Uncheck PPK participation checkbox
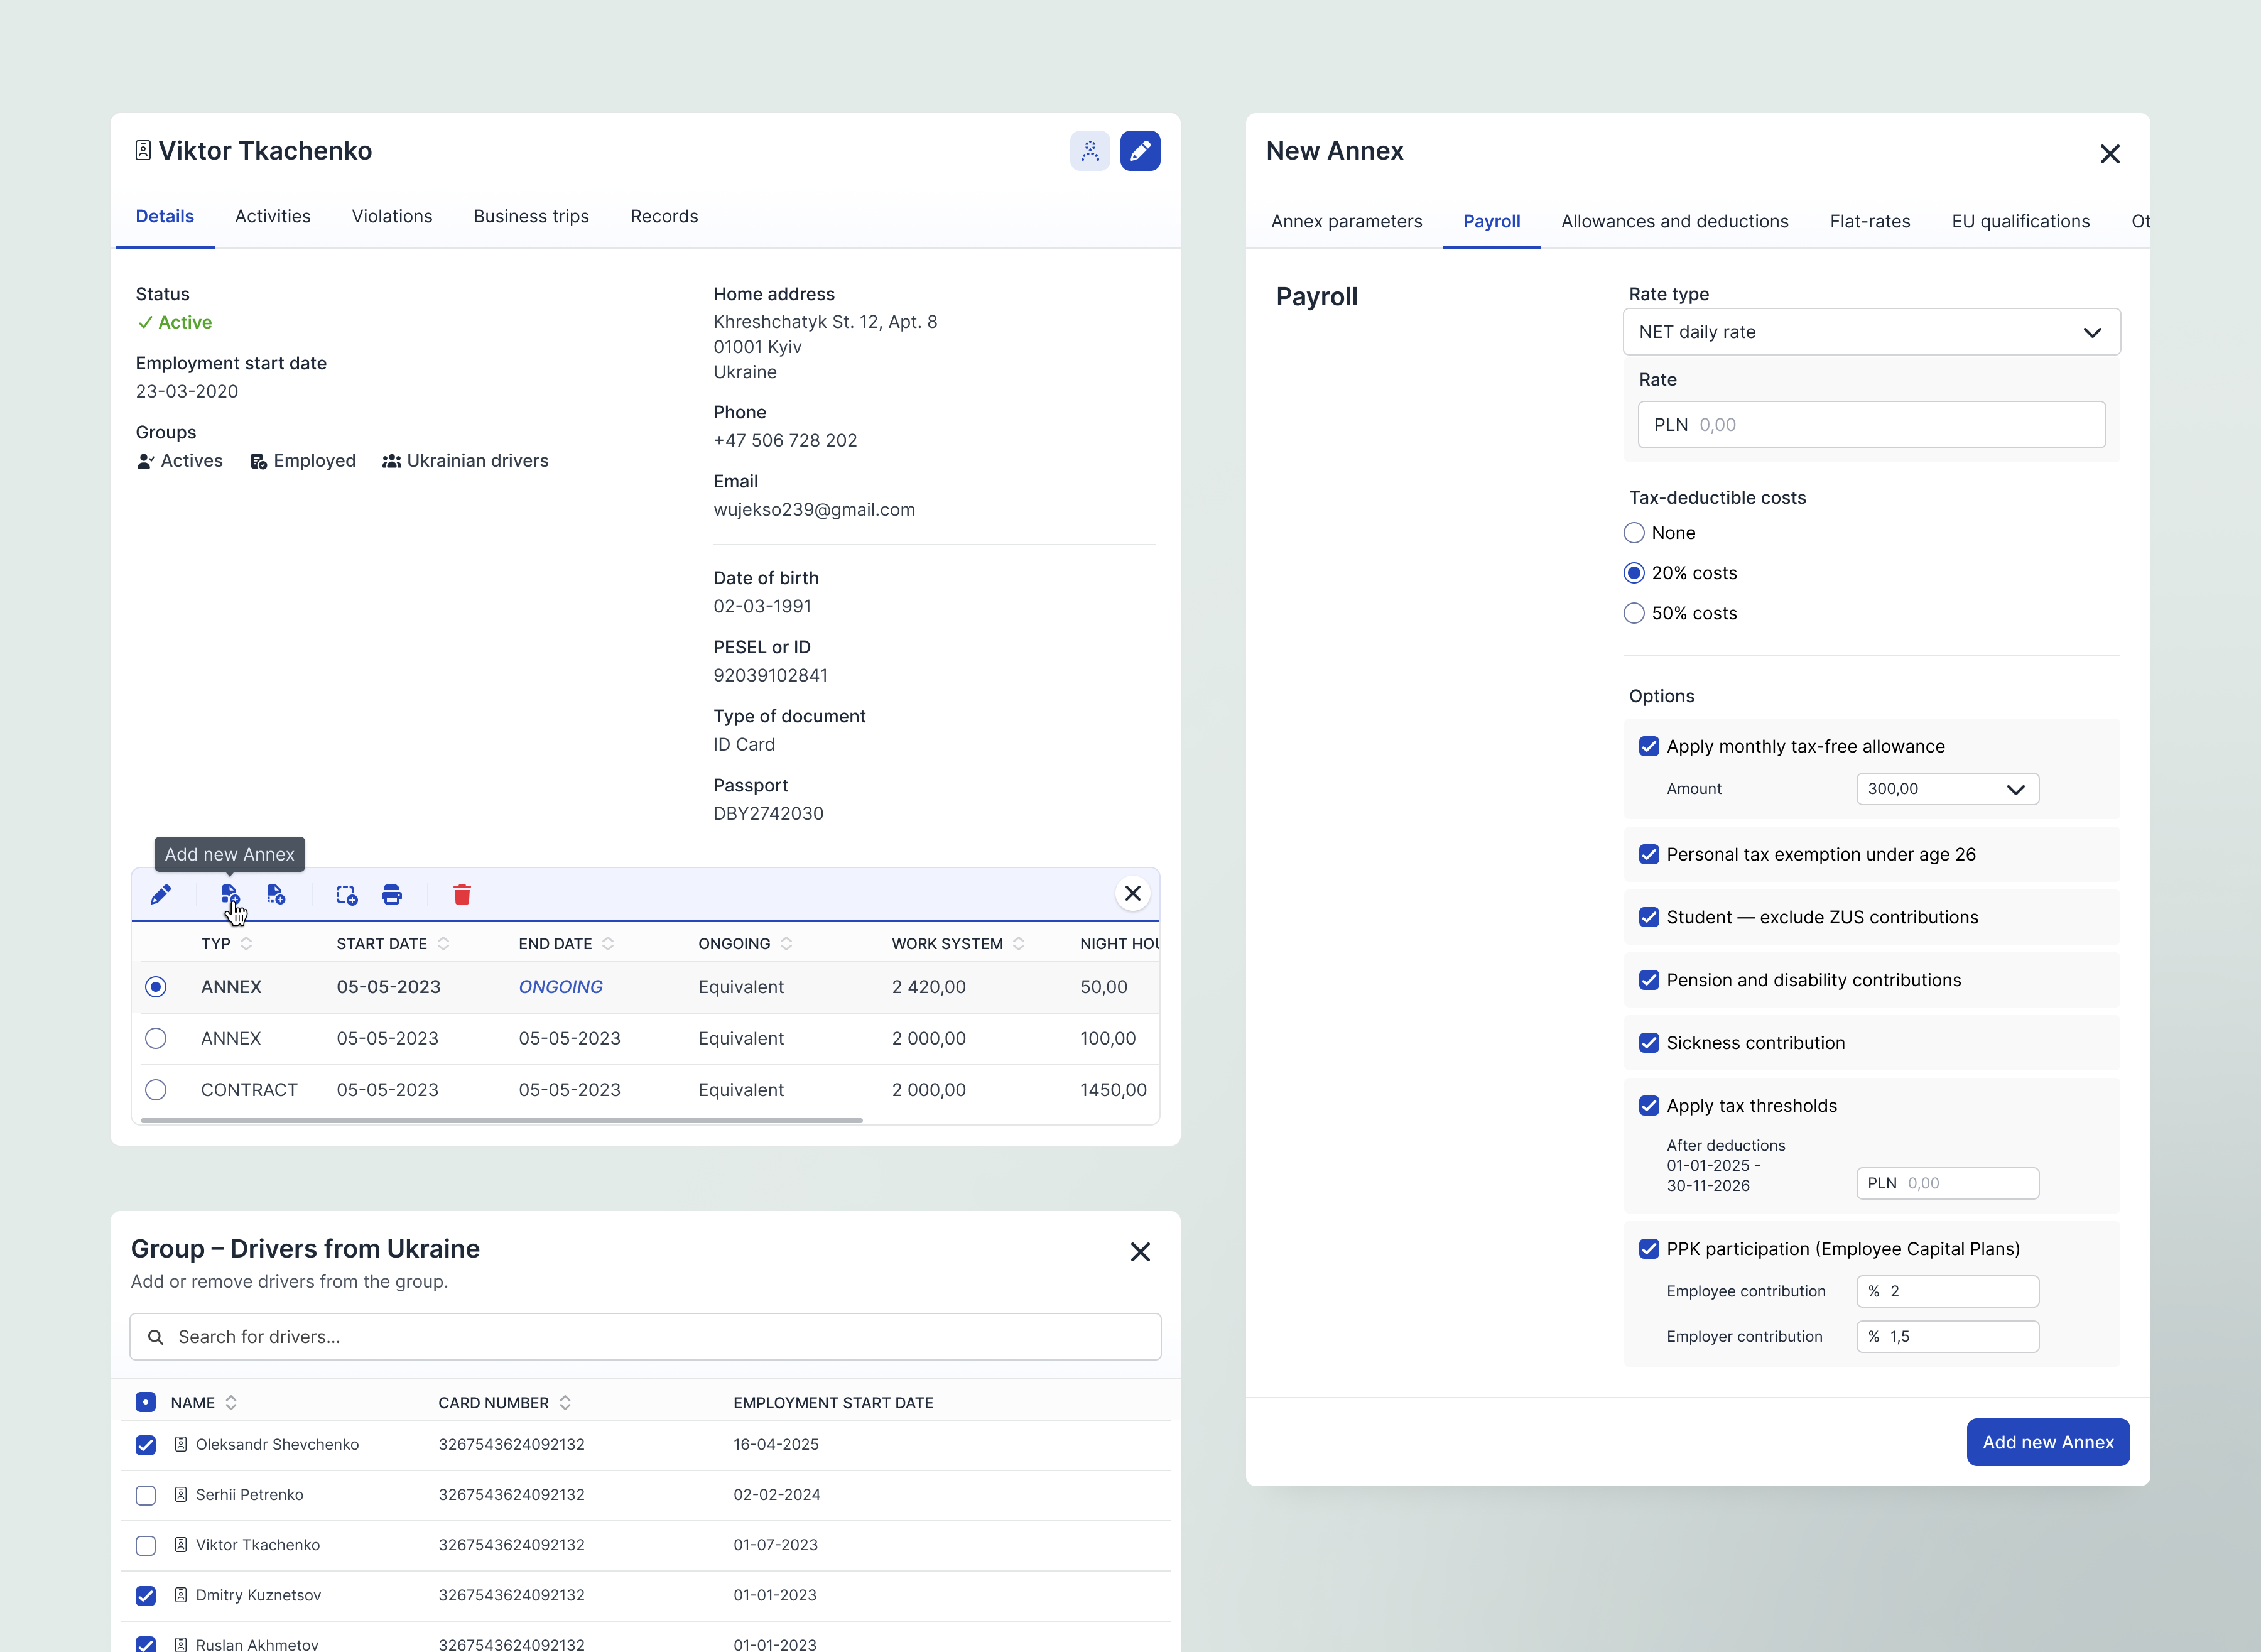The image size is (2261, 1652). [x=1649, y=1249]
